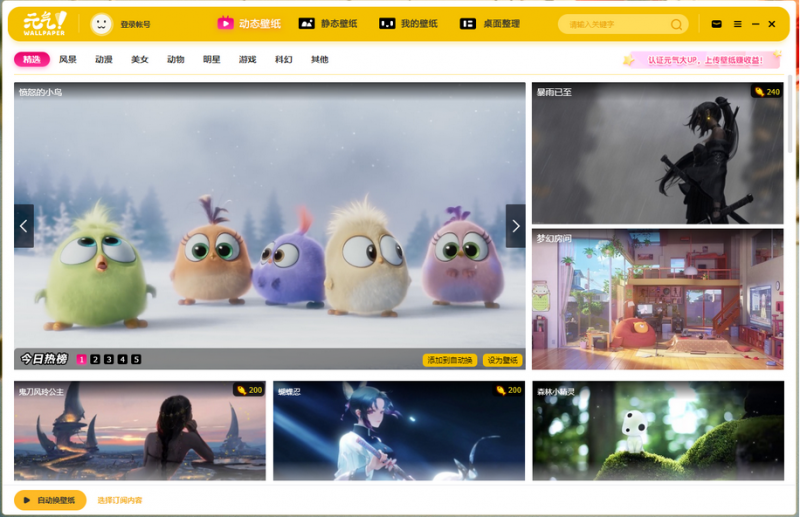The height and width of the screenshot is (517, 800).
Task: Click the 添加到自动换 button
Action: click(x=449, y=360)
